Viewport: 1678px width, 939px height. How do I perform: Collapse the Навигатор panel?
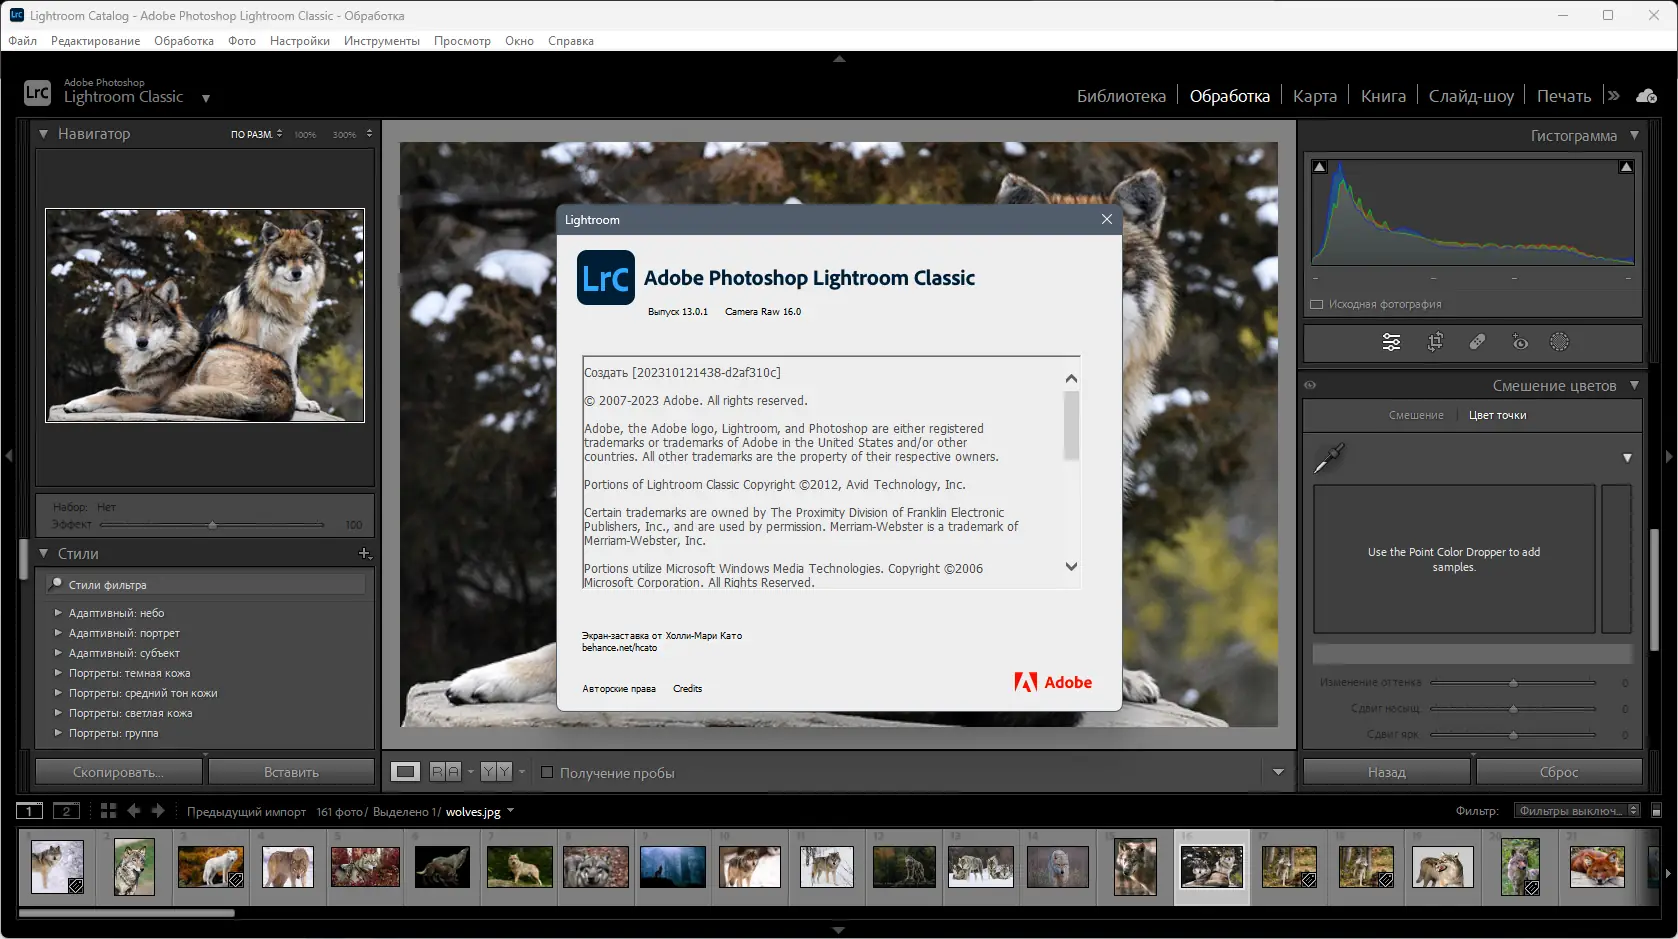pos(42,133)
